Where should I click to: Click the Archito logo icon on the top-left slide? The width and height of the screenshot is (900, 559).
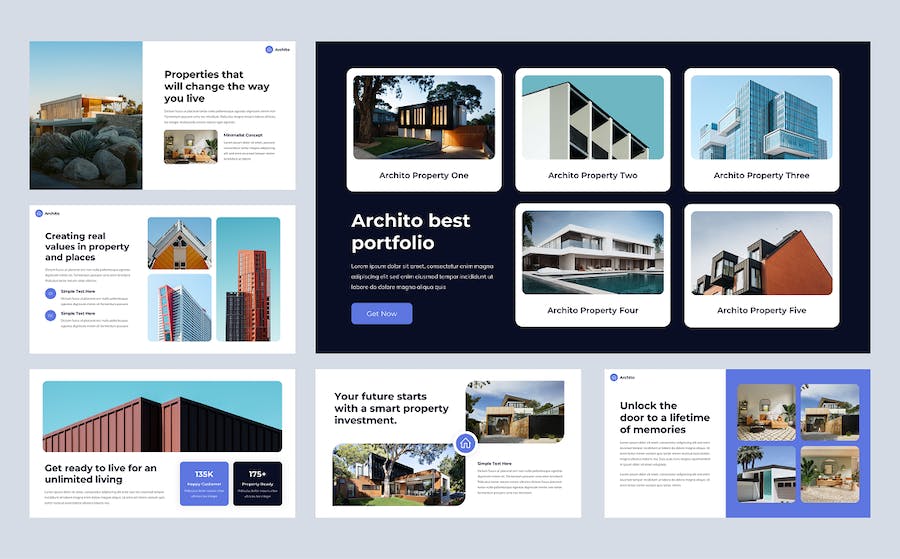tap(269, 49)
